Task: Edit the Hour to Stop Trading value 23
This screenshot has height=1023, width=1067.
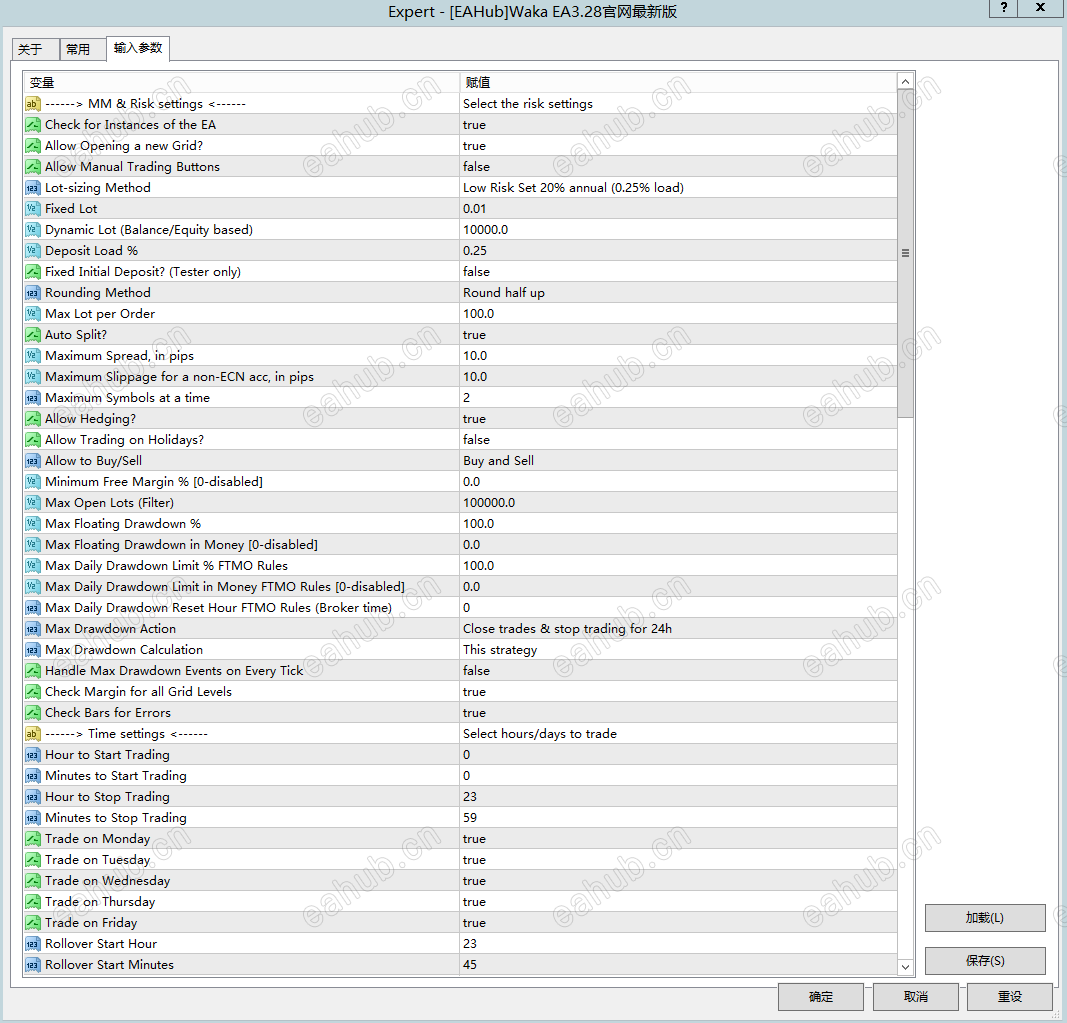Action: (678, 796)
